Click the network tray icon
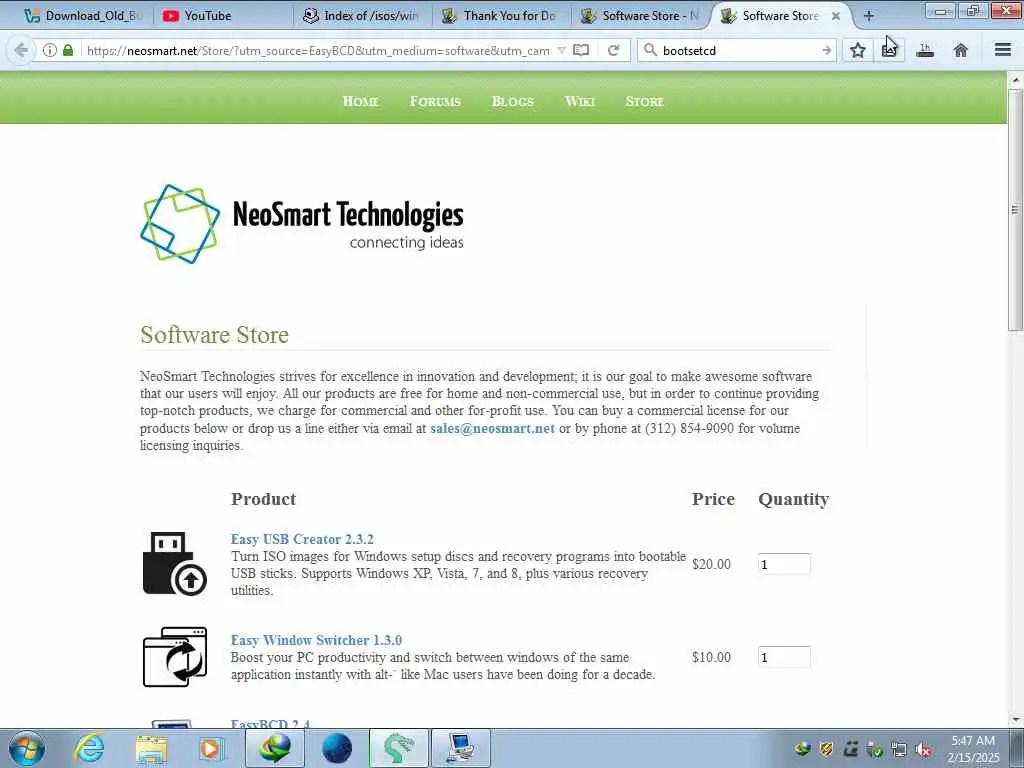The height and width of the screenshot is (768, 1024). click(899, 749)
